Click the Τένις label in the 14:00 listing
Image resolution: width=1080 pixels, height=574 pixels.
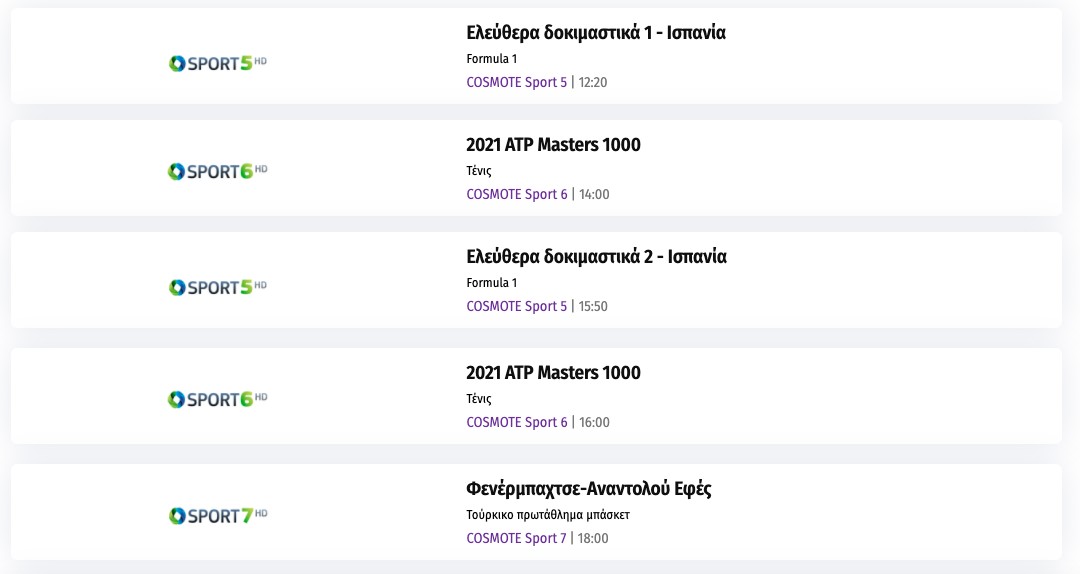point(479,171)
